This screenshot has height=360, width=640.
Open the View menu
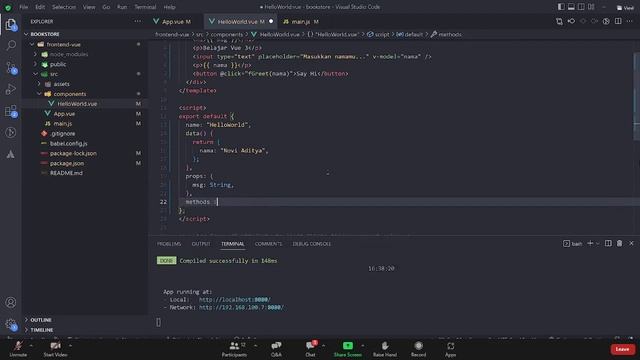pyautogui.click(x=89, y=7)
